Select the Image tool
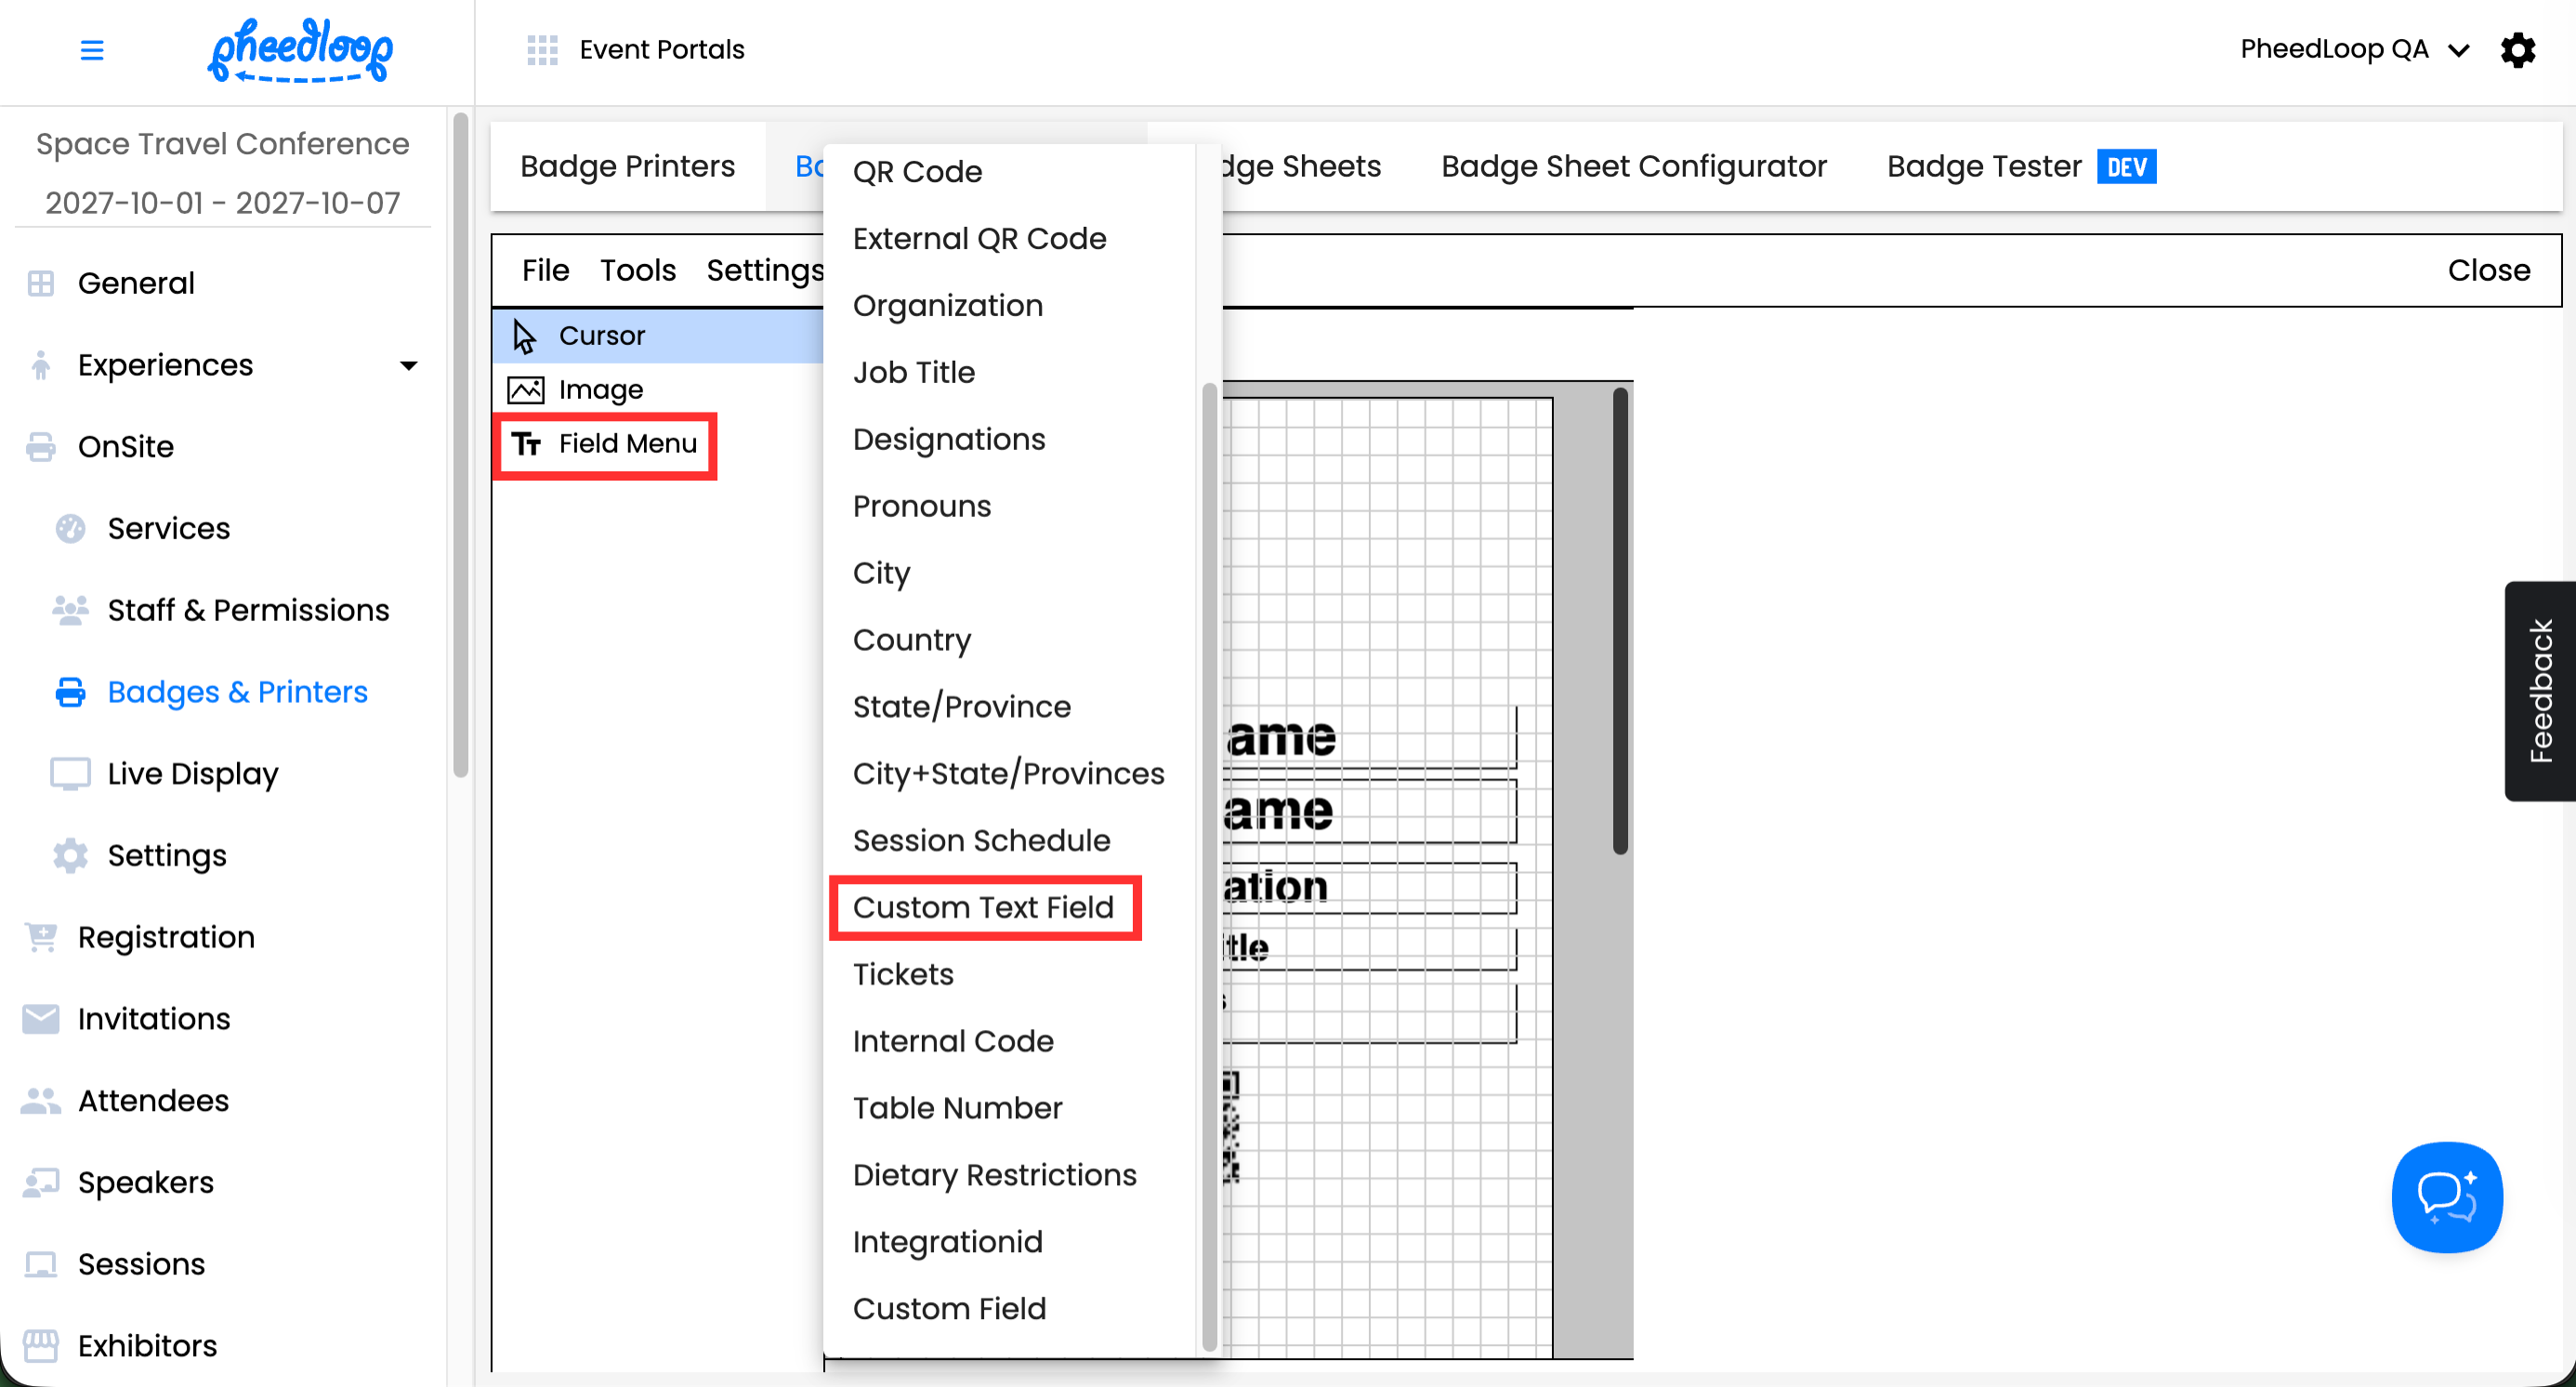The width and height of the screenshot is (2576, 1387). pyautogui.click(x=600, y=390)
